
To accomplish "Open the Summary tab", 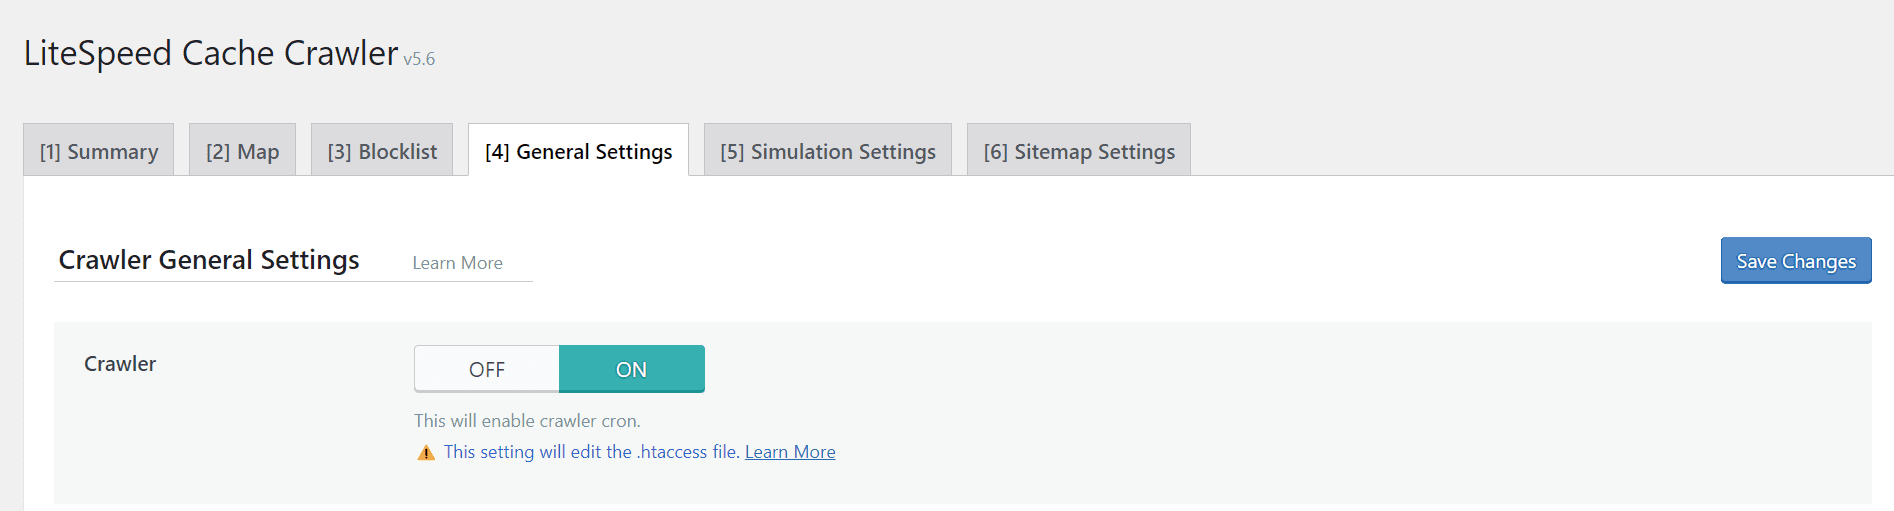I will pyautogui.click(x=99, y=151).
